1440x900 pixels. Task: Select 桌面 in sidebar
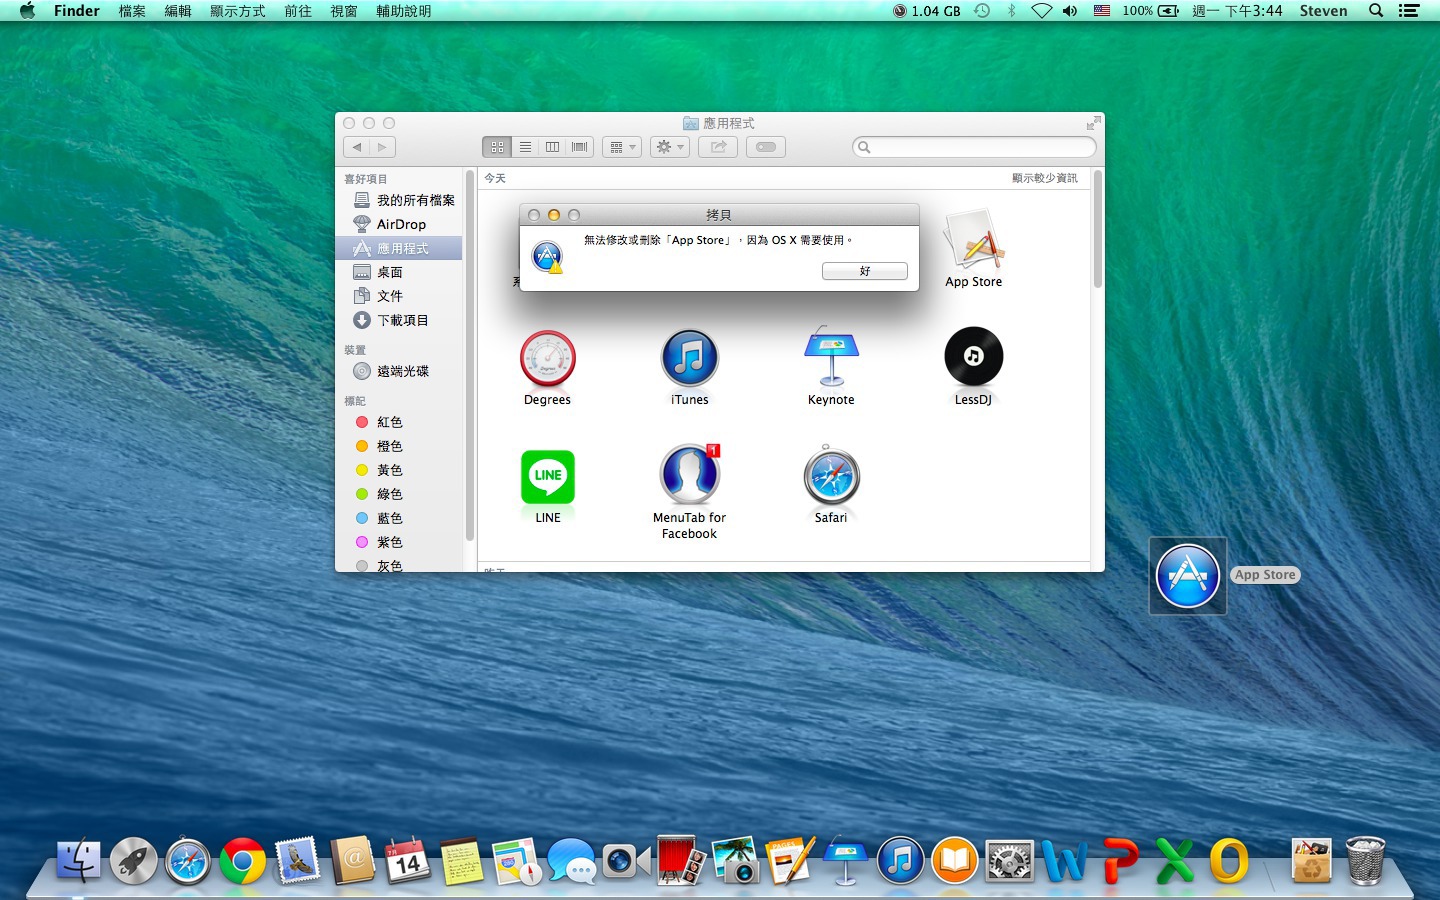pos(399,272)
